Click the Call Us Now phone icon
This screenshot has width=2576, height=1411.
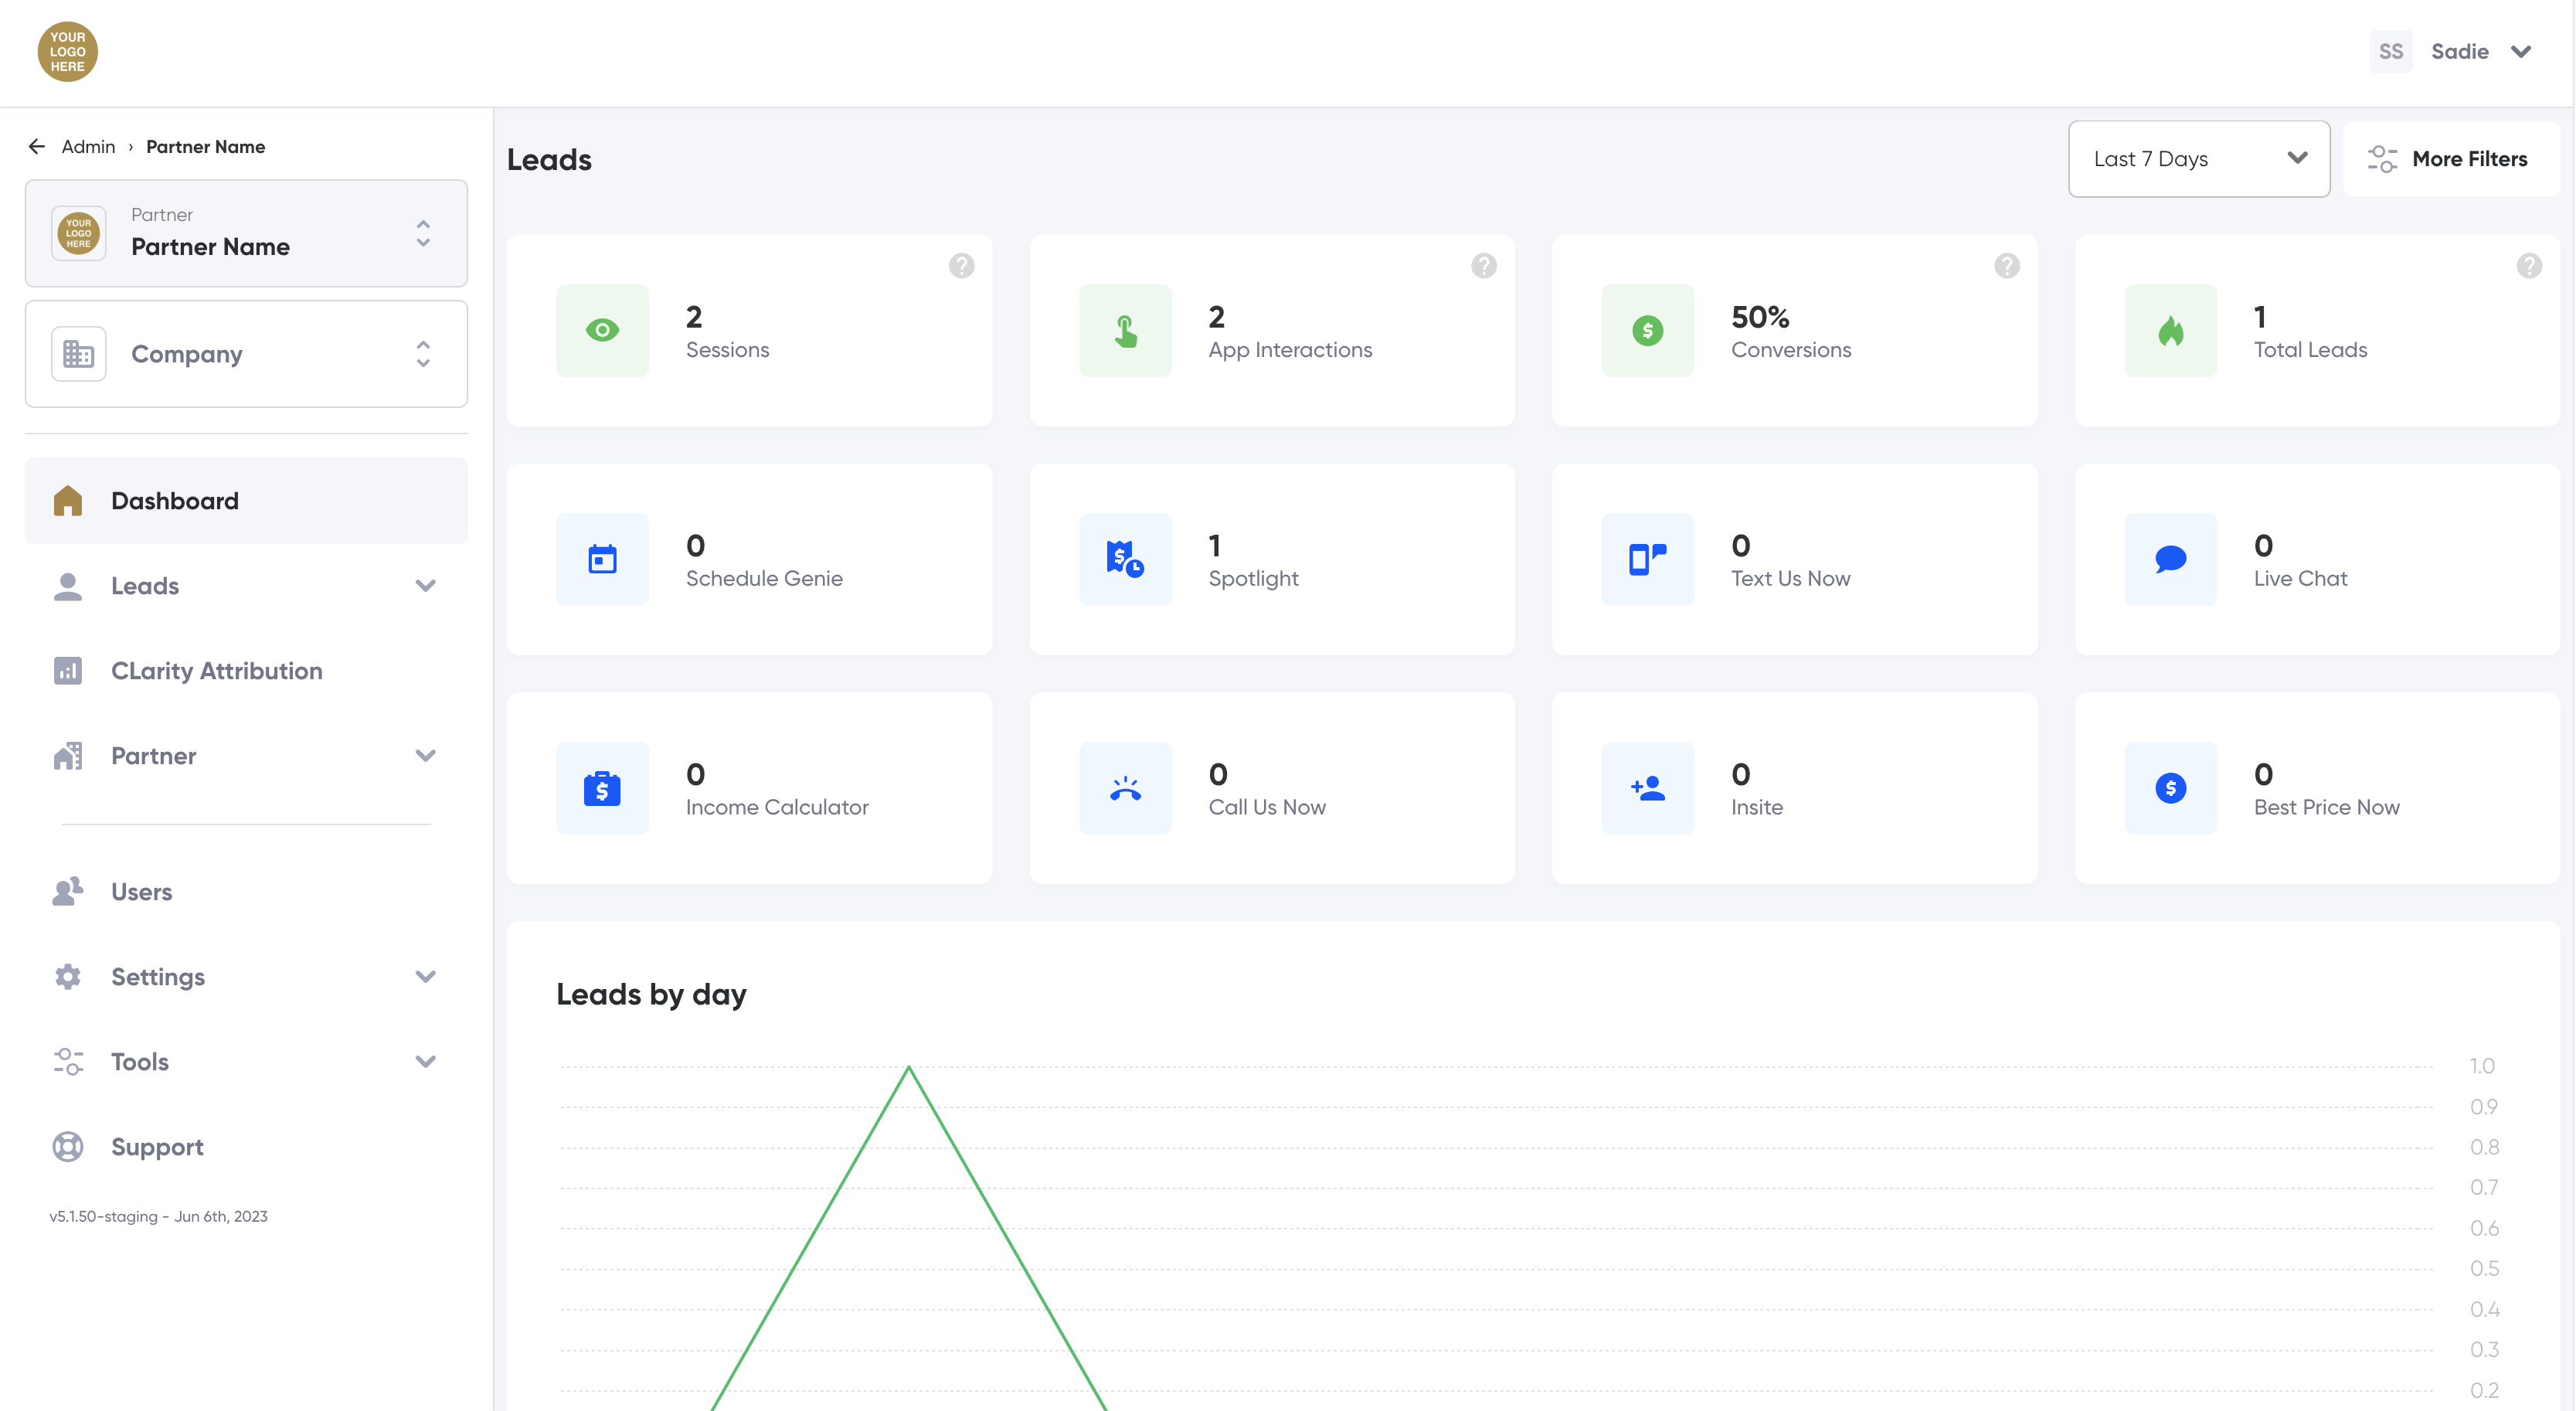1125,788
